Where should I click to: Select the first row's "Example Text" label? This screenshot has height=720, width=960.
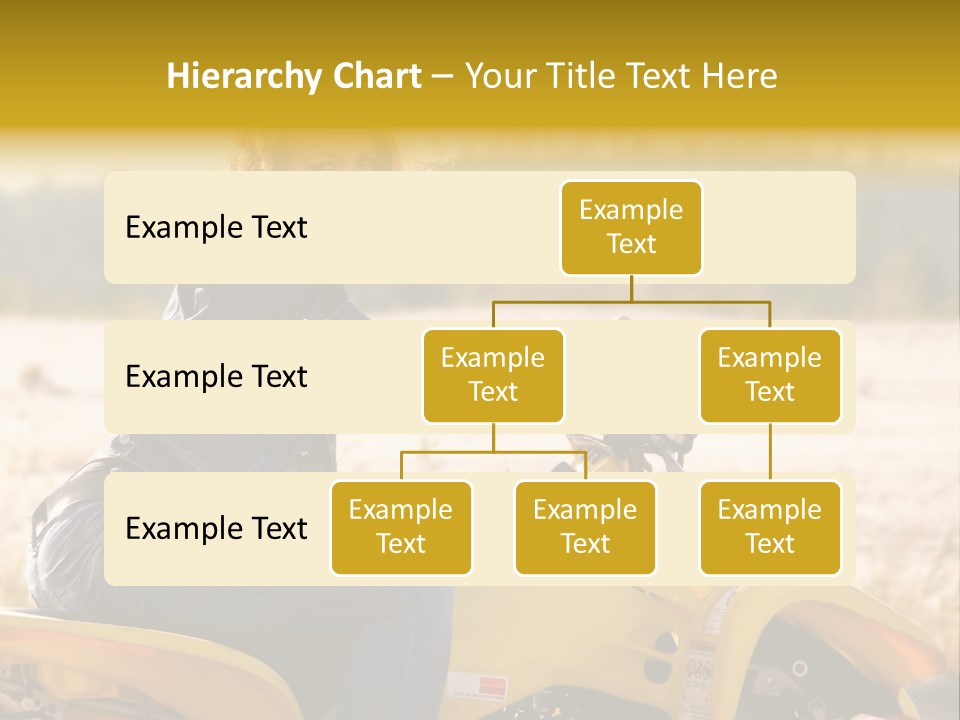tap(216, 228)
